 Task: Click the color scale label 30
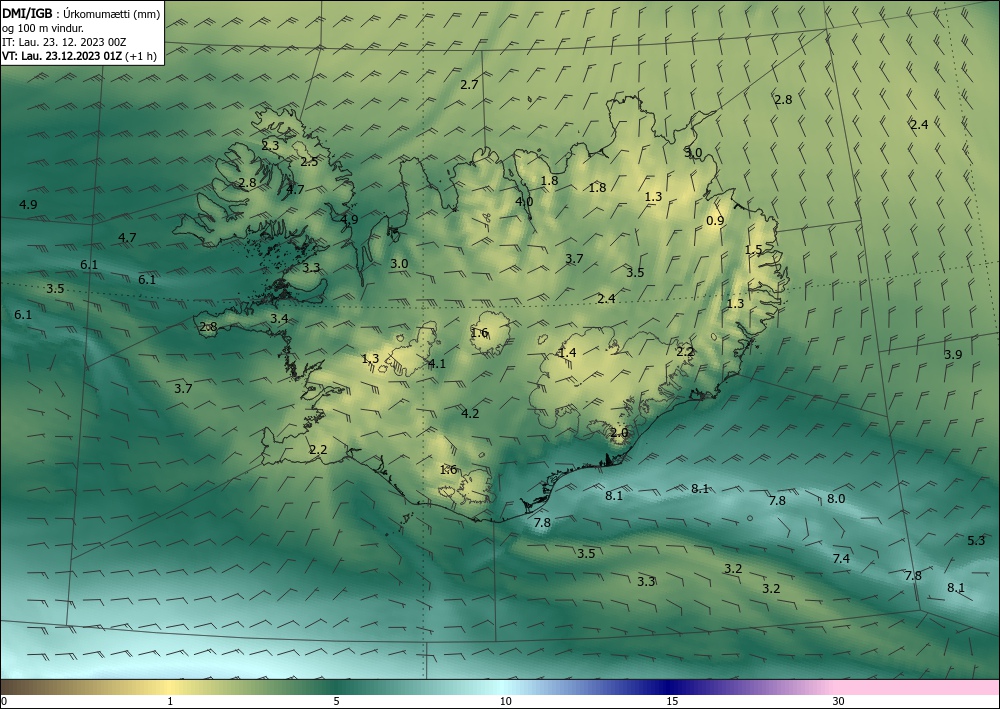tap(839, 701)
